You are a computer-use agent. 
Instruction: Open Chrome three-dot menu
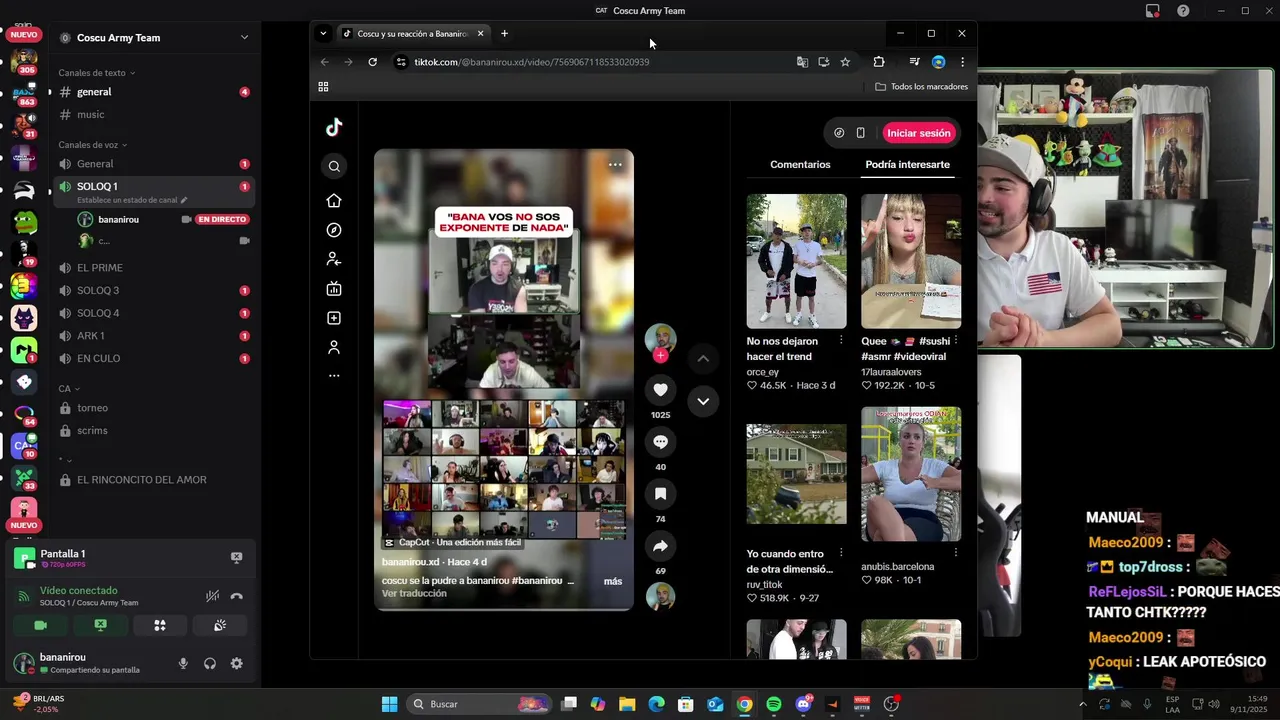coord(962,62)
